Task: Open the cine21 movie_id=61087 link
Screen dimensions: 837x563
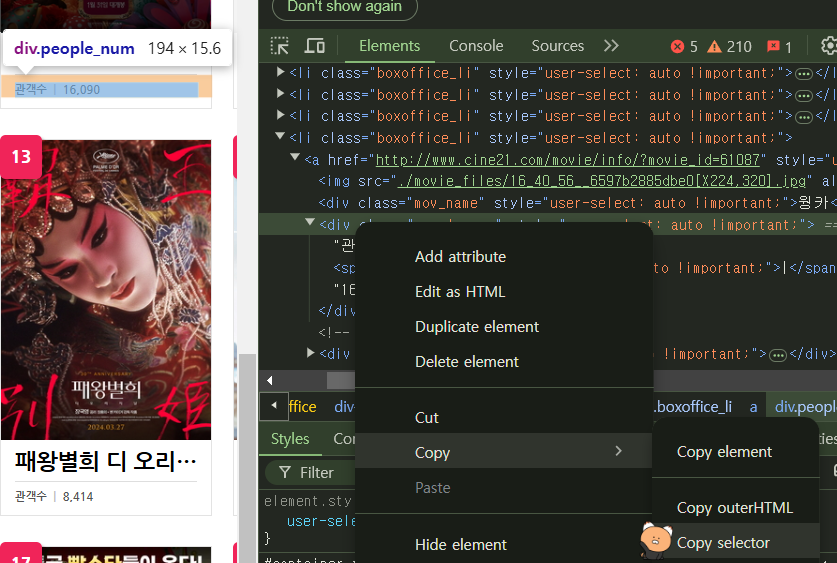Action: (x=567, y=160)
